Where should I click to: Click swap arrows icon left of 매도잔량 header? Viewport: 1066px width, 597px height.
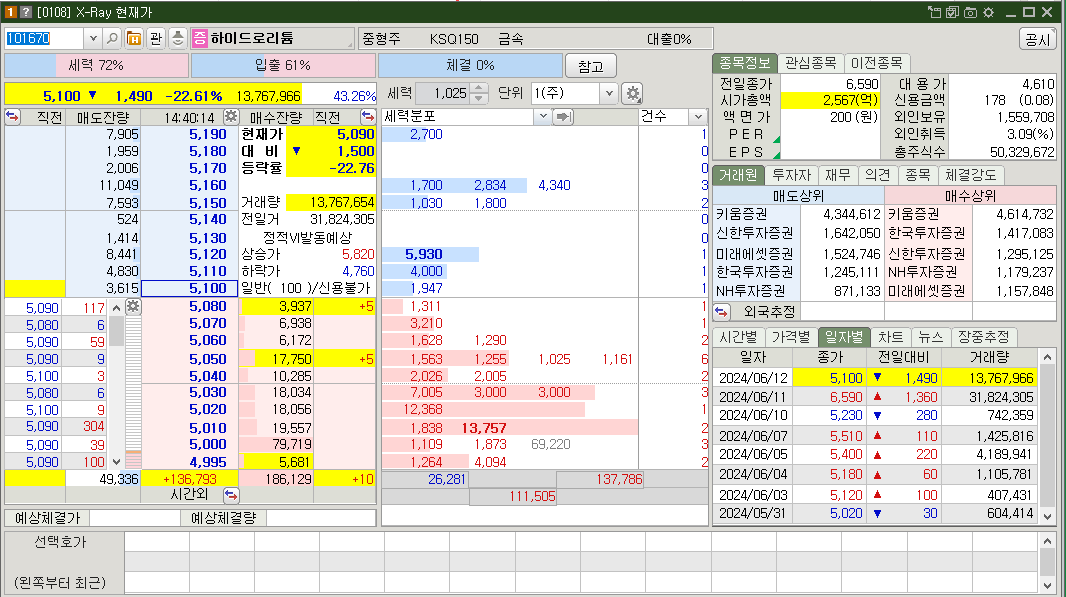(x=13, y=116)
